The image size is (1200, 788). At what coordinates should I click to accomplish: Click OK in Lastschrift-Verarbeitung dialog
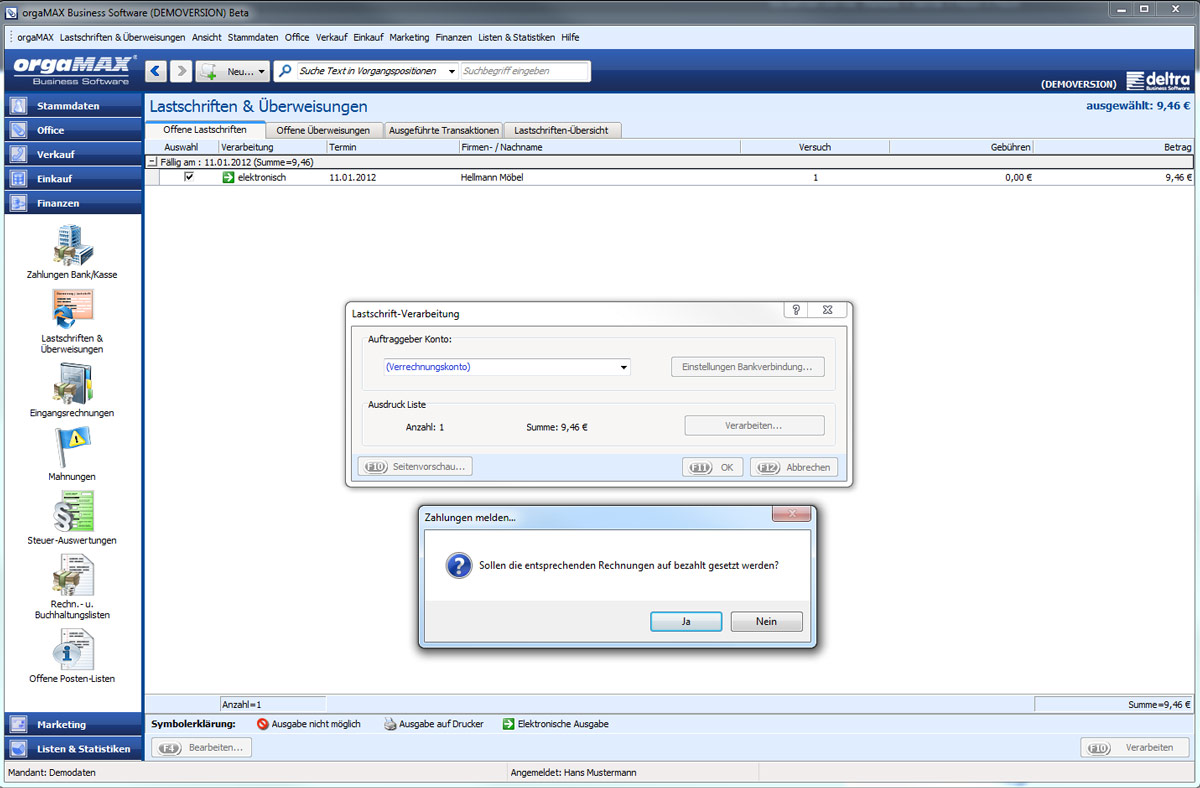coord(712,467)
